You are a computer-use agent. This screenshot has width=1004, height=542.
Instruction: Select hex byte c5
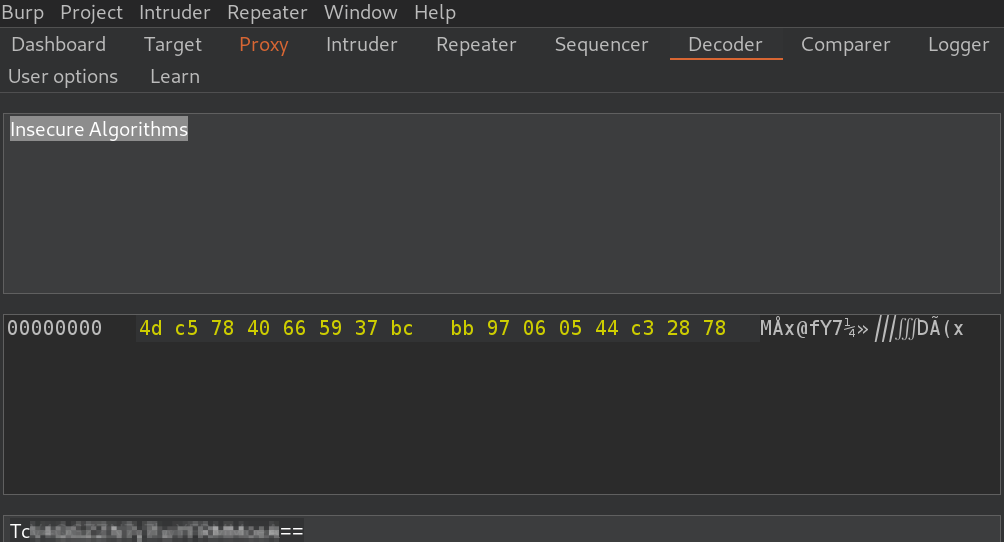pos(186,328)
